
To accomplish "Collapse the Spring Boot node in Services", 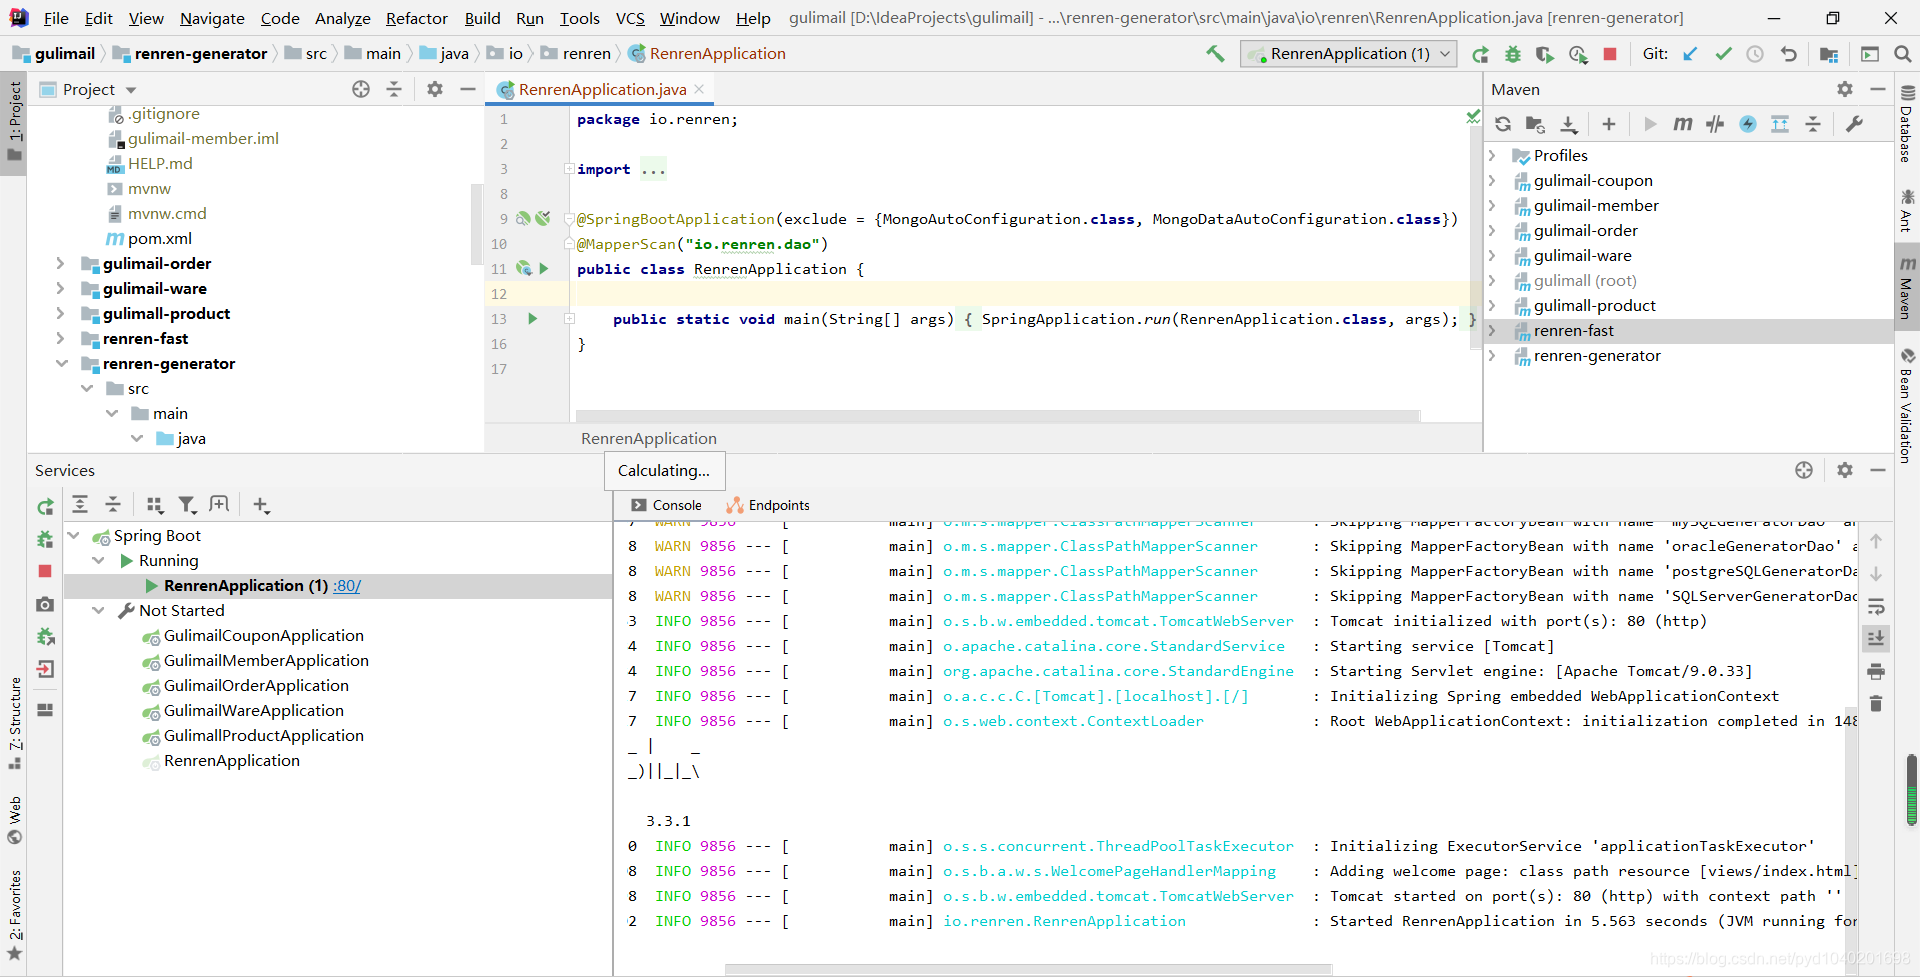I will 74,535.
